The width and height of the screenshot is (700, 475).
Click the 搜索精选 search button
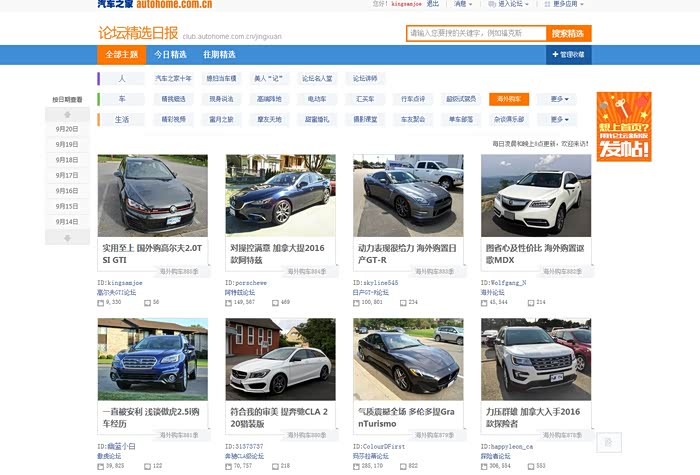pos(569,33)
